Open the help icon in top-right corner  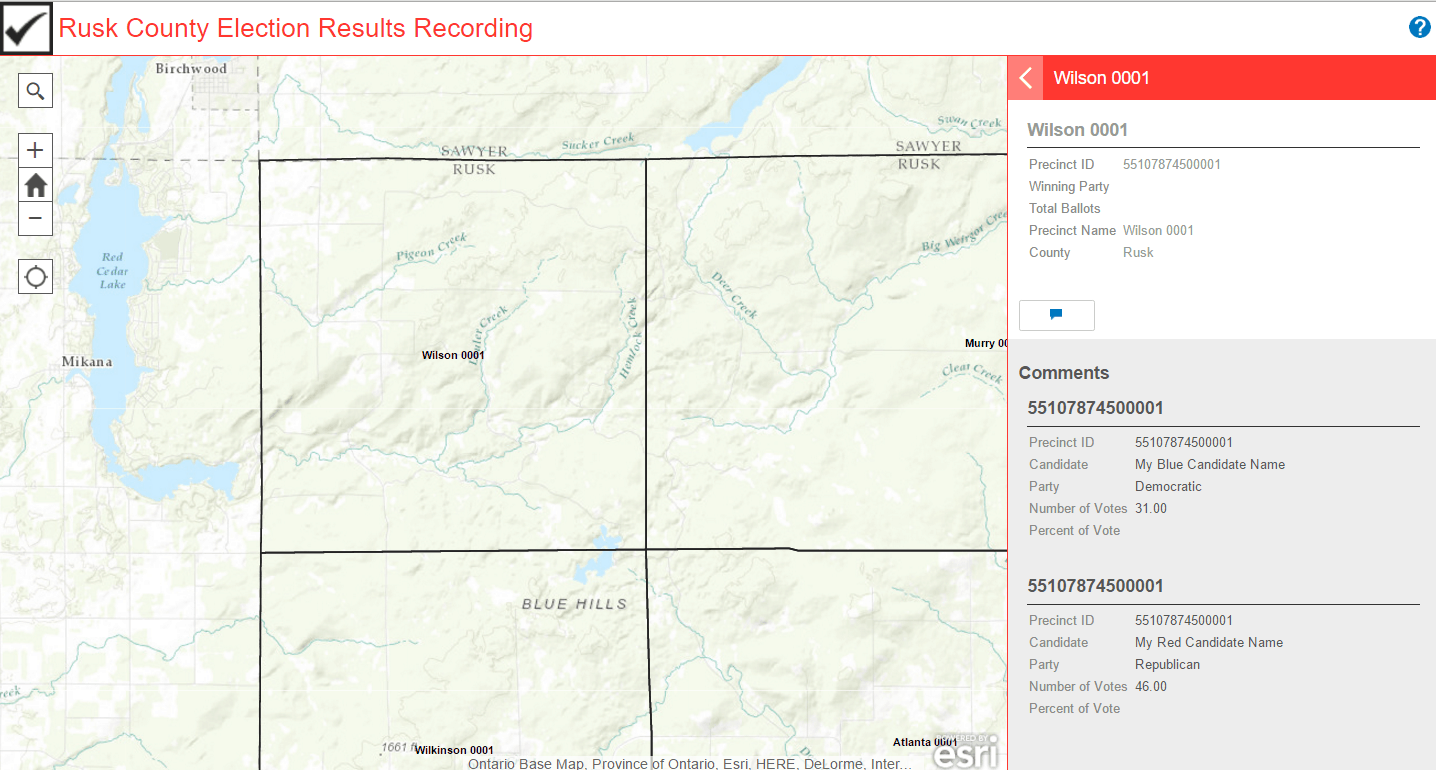click(x=1419, y=27)
